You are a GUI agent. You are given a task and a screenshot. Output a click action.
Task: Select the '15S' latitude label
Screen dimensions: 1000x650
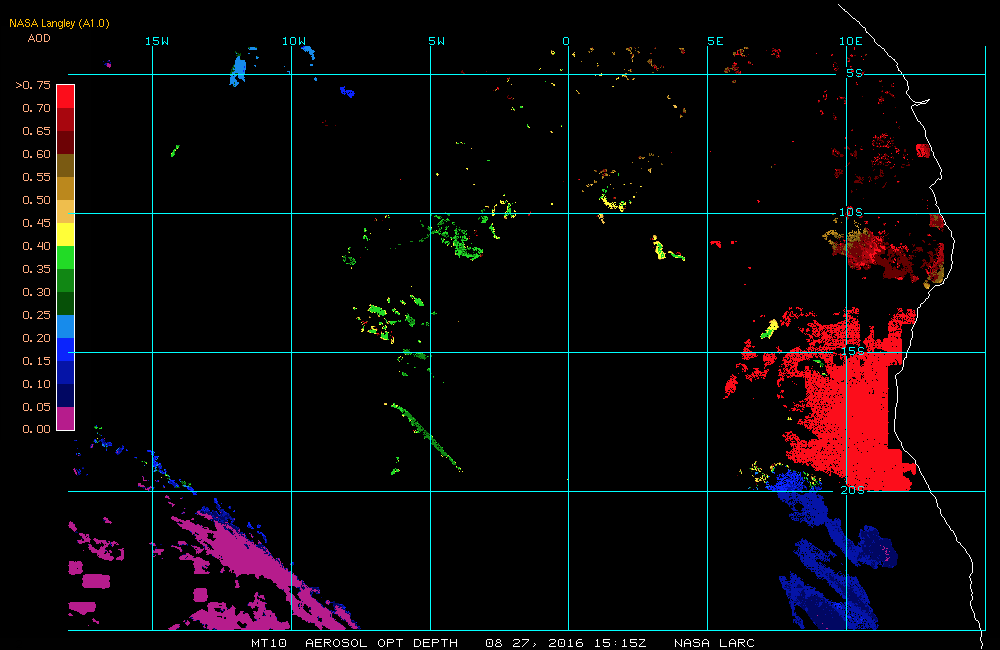(853, 351)
